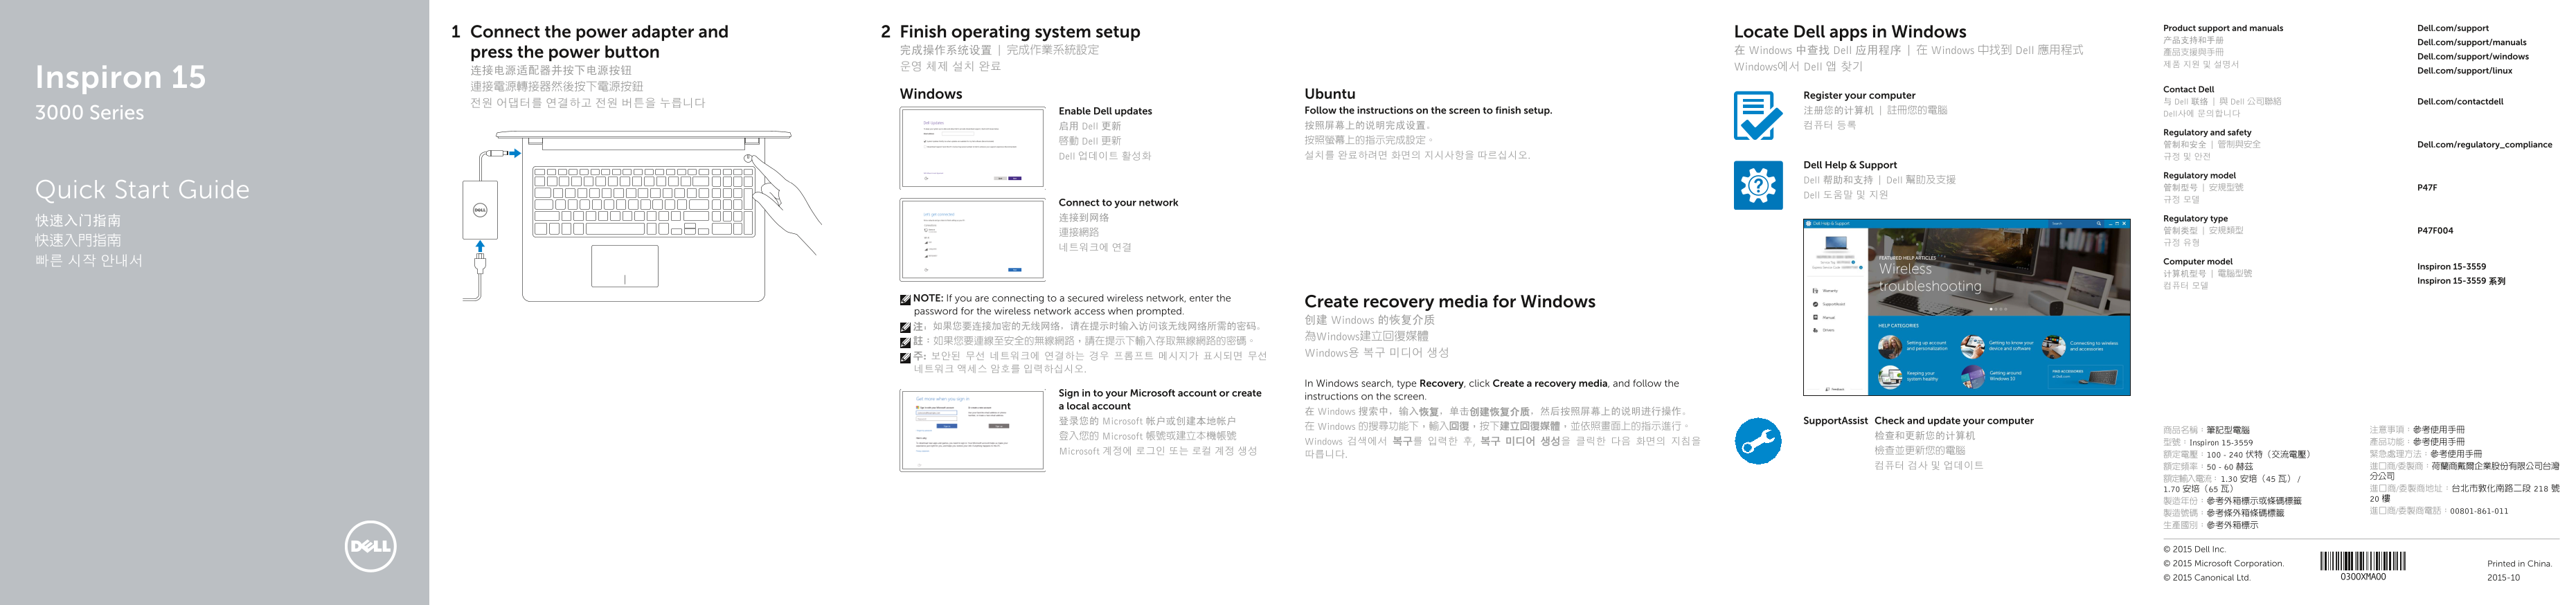Click the laptop touchpad in the illustration

(x=625, y=266)
